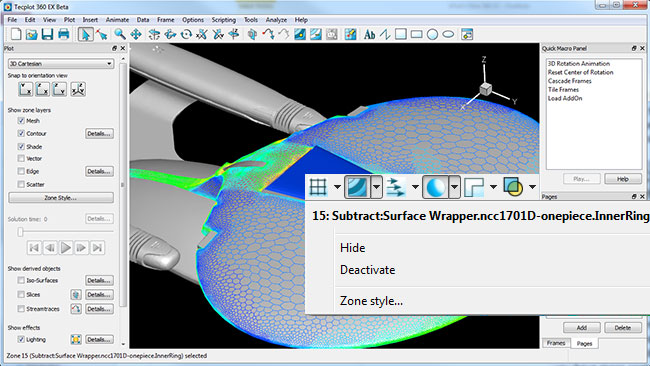Enable the Scatter zone layer checkbox
650x366 pixels.
click(21, 184)
